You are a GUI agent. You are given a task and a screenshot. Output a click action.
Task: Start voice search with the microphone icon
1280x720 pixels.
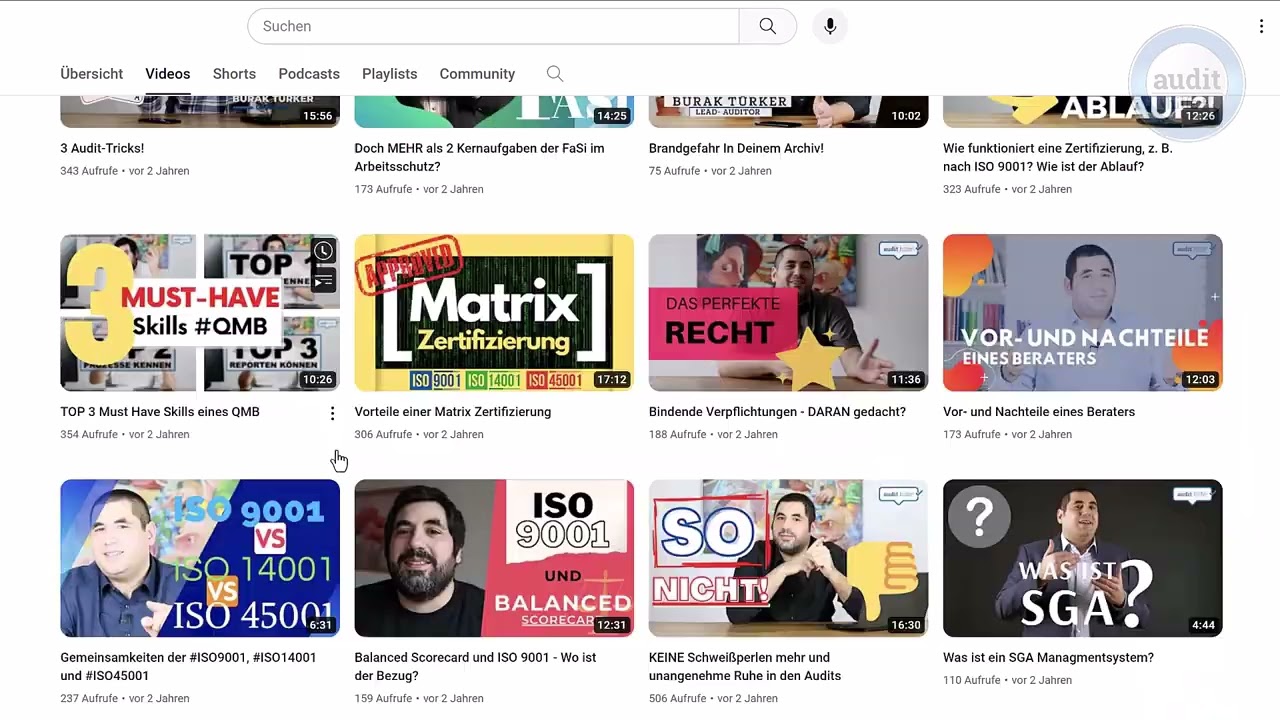coord(830,26)
